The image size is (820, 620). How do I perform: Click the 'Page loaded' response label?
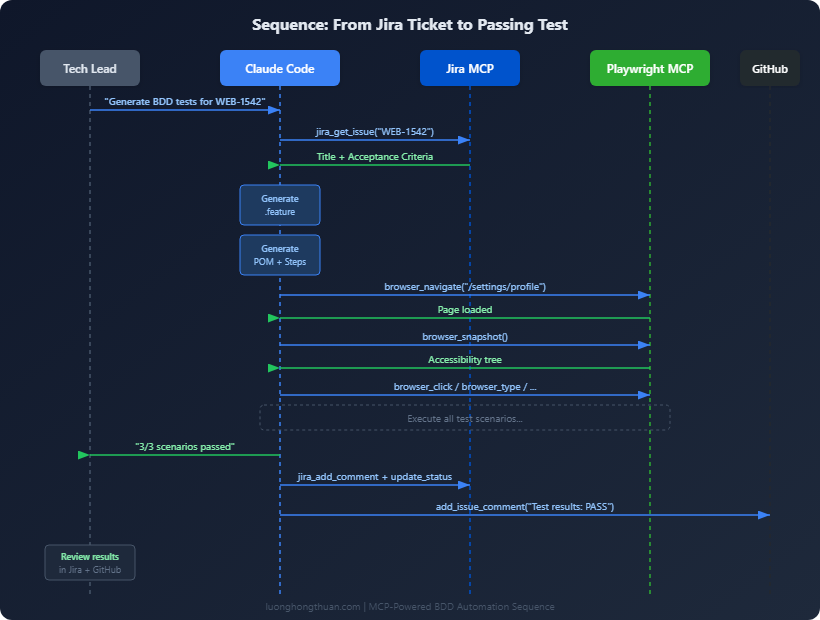(465, 309)
